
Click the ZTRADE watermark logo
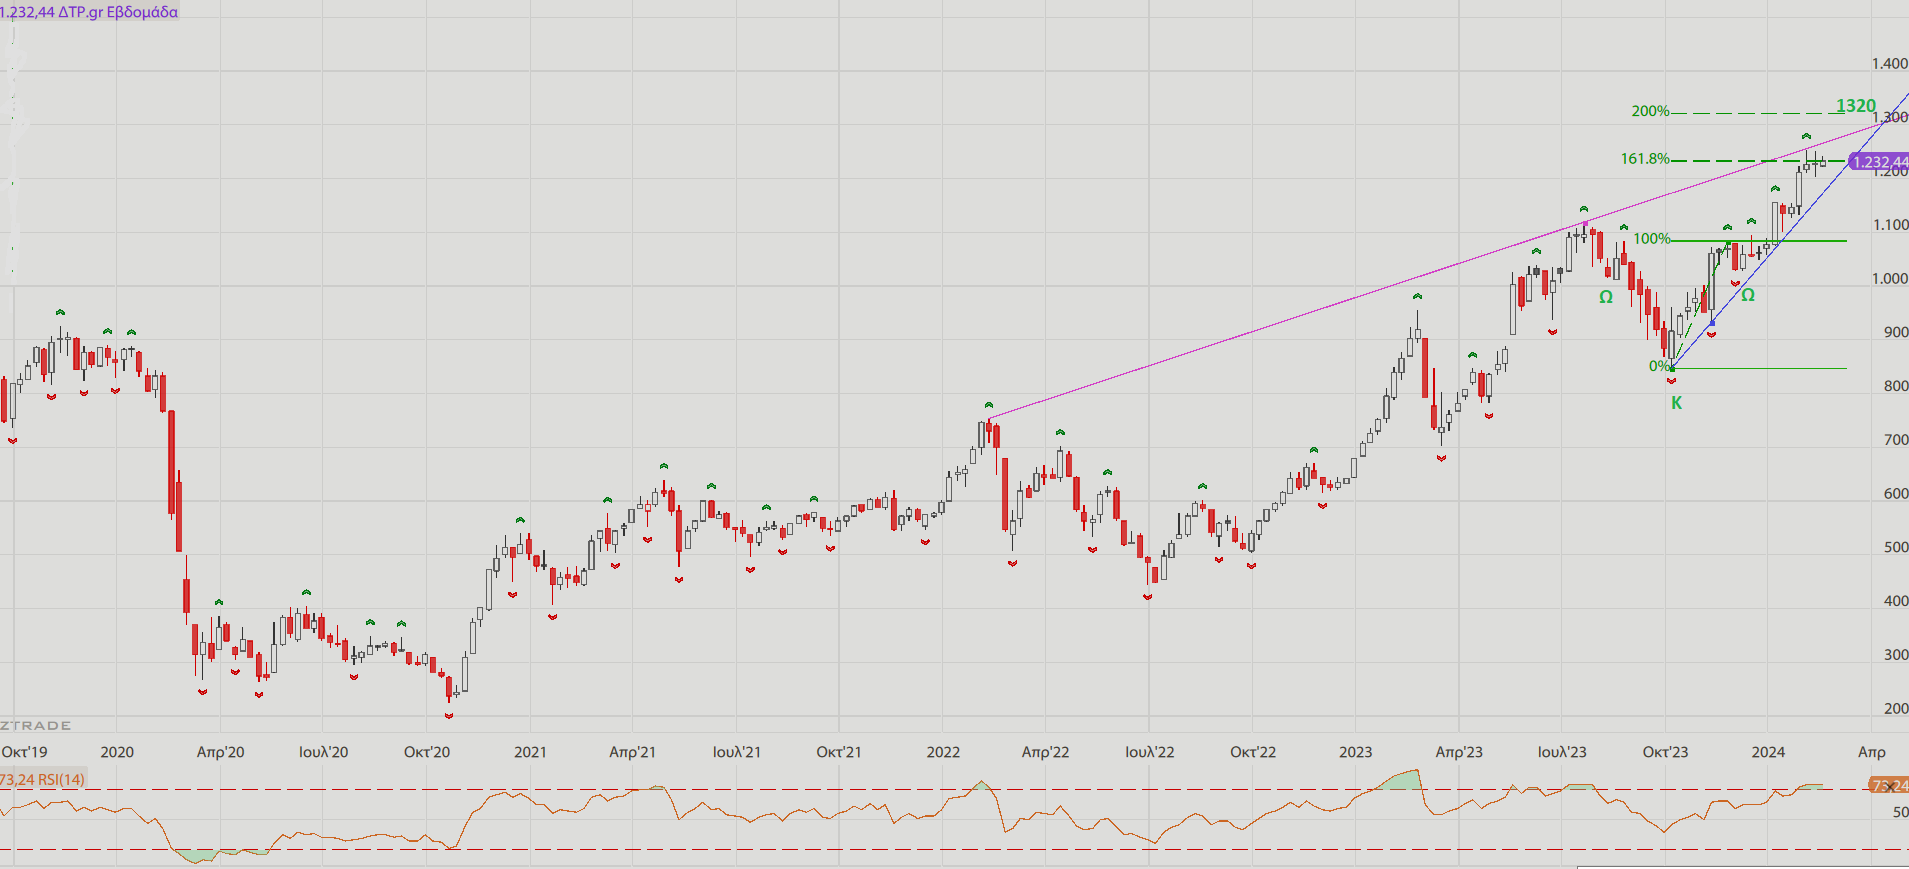click(x=36, y=725)
